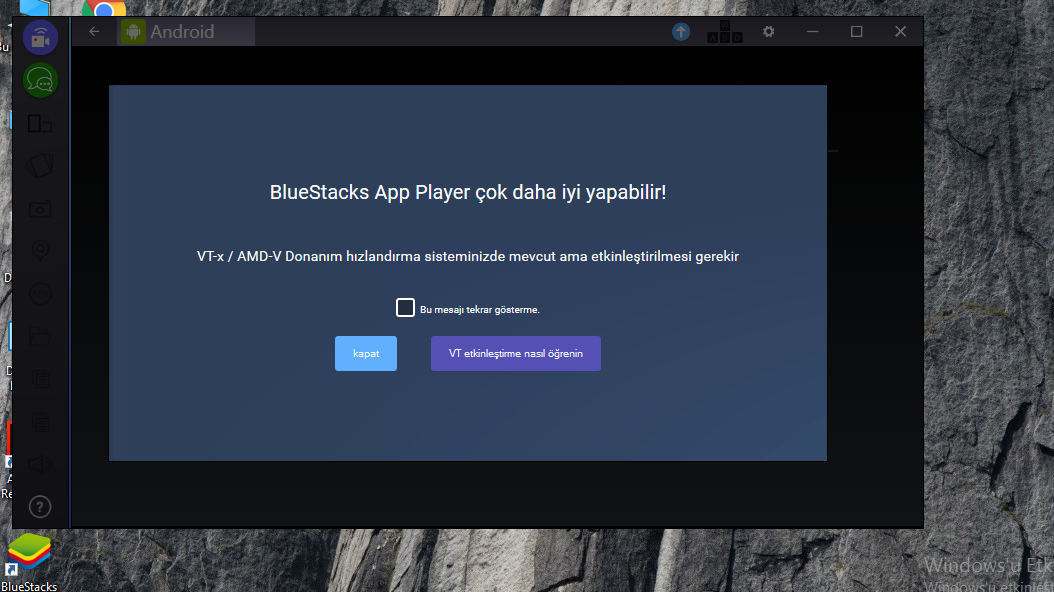Check 'Bu mesajı tekrar gösterme' checkbox
The width and height of the screenshot is (1054, 592).
pos(405,308)
